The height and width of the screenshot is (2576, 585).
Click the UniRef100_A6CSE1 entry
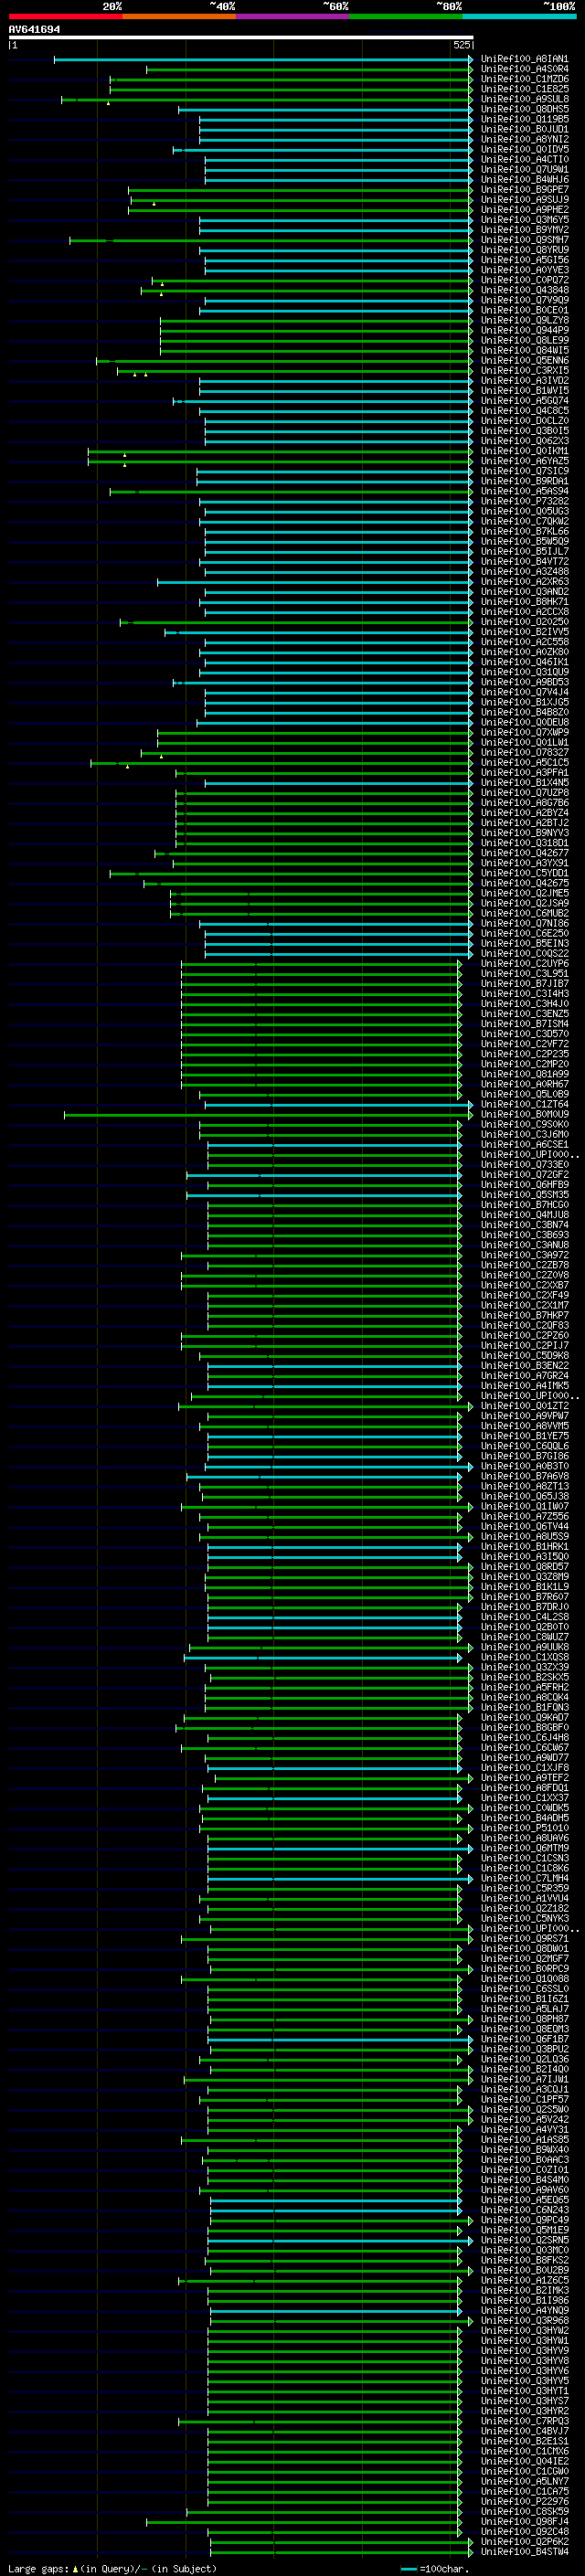point(524,1144)
